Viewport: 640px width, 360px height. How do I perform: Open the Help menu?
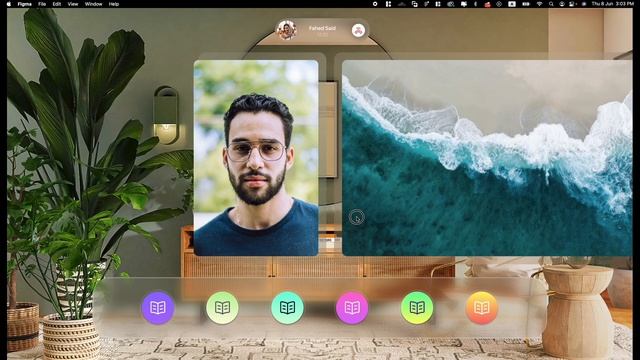point(114,4)
